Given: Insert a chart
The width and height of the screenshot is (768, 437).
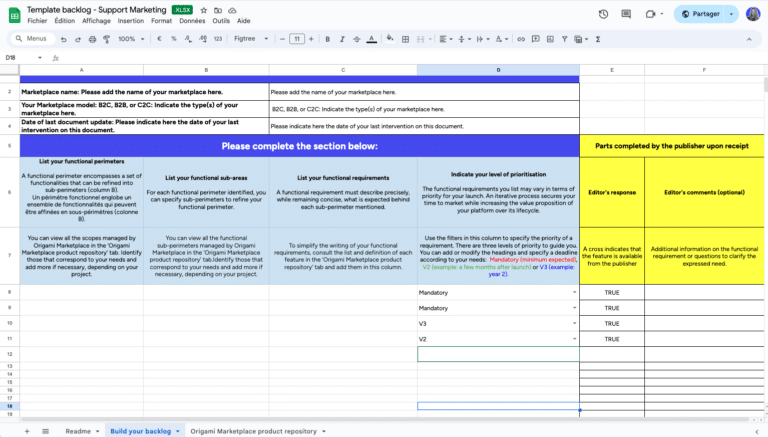Looking at the screenshot, I should pos(550,39).
